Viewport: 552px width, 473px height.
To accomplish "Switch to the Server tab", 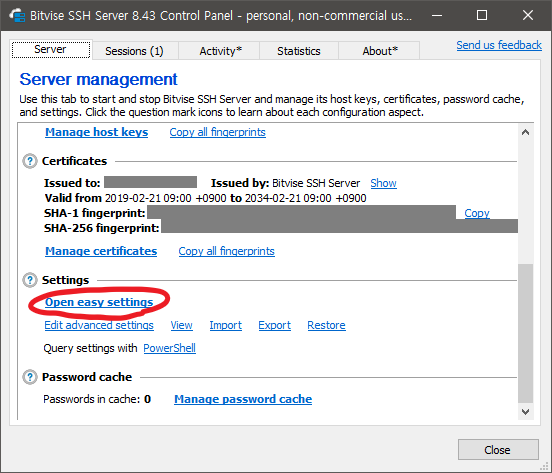I will point(51,50).
